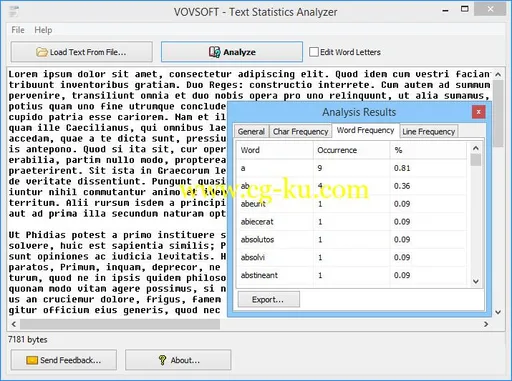Click the question mark icon on About

[162, 360]
